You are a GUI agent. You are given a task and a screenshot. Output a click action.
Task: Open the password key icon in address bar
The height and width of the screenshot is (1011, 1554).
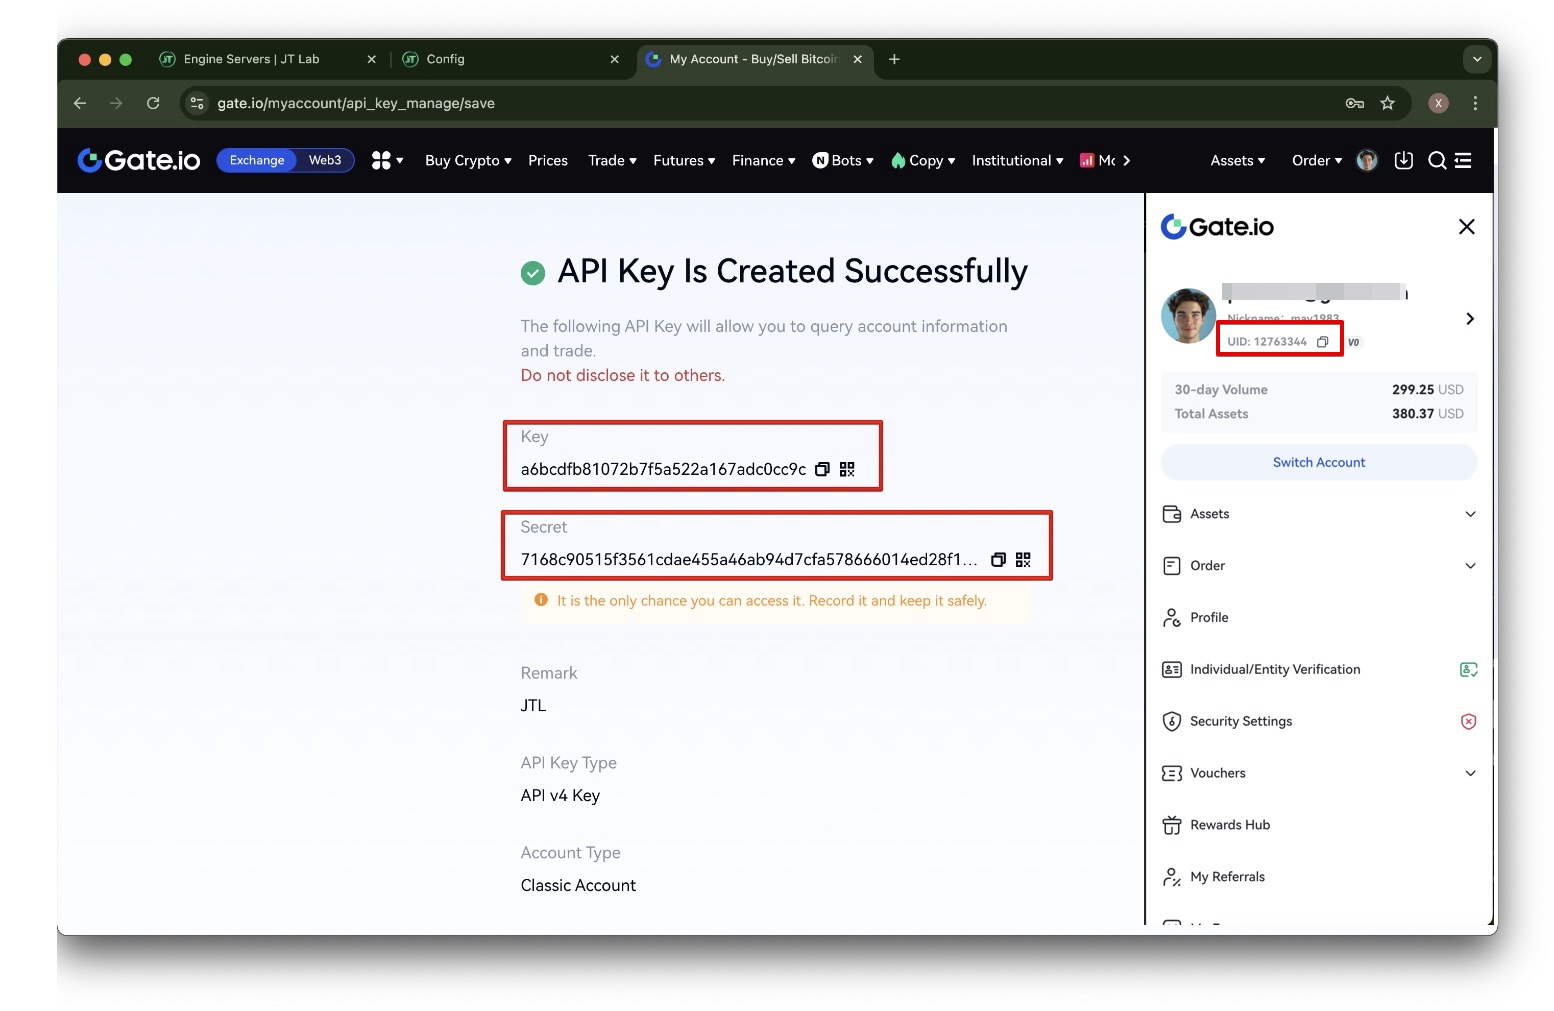(x=1355, y=103)
